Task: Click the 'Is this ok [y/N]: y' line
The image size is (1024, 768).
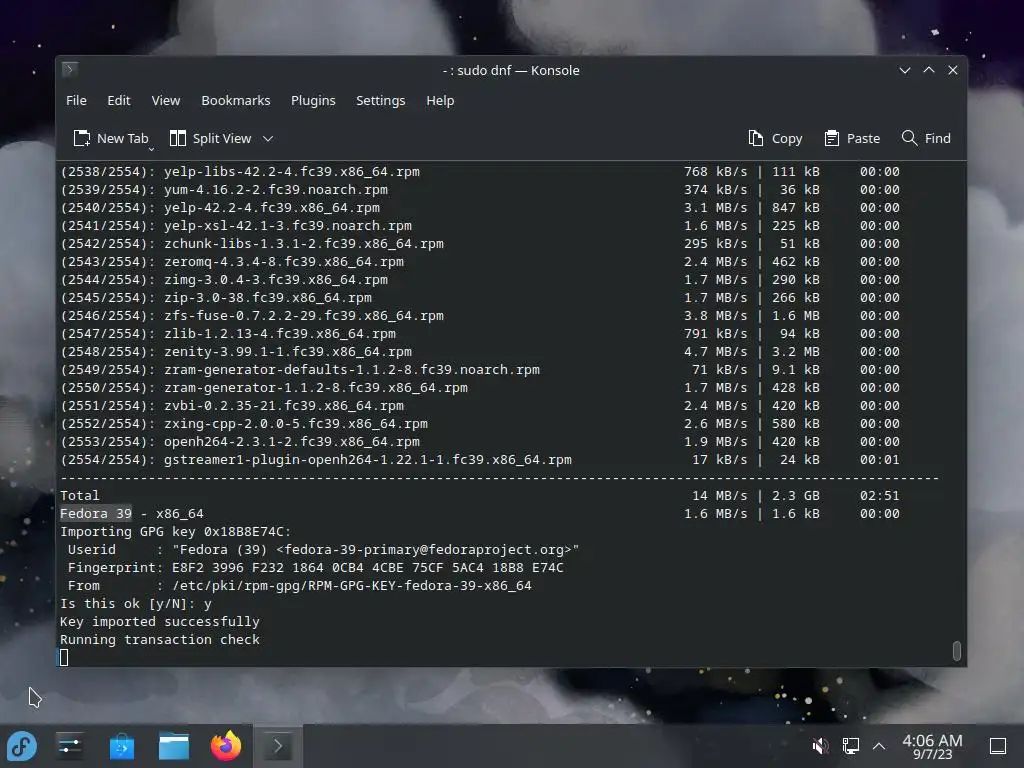Action: 136,603
